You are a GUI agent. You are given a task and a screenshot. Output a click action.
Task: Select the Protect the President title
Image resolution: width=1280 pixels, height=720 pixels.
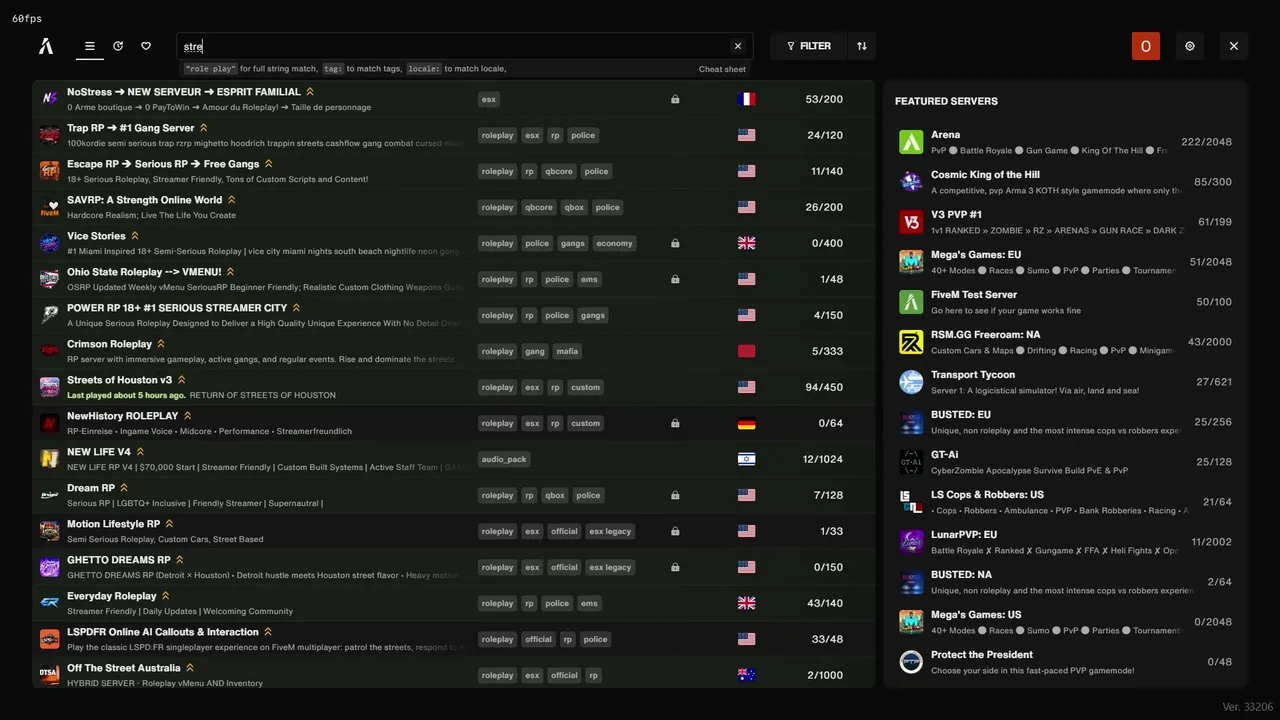(x=982, y=655)
